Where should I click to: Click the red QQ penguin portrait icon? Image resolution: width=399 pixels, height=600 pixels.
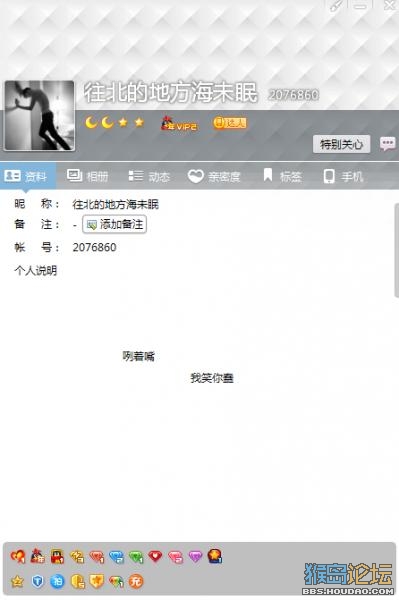(x=57, y=556)
